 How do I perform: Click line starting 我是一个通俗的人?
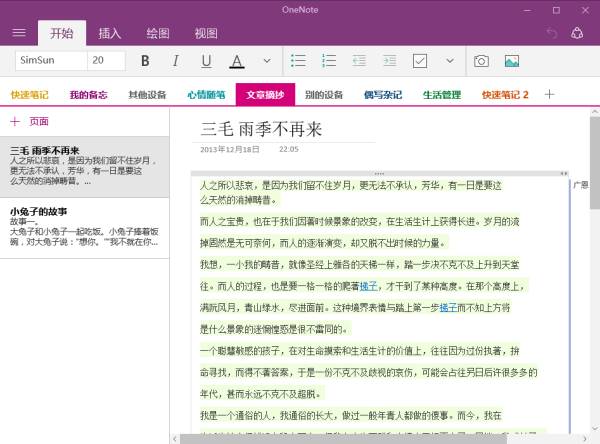[351, 415]
